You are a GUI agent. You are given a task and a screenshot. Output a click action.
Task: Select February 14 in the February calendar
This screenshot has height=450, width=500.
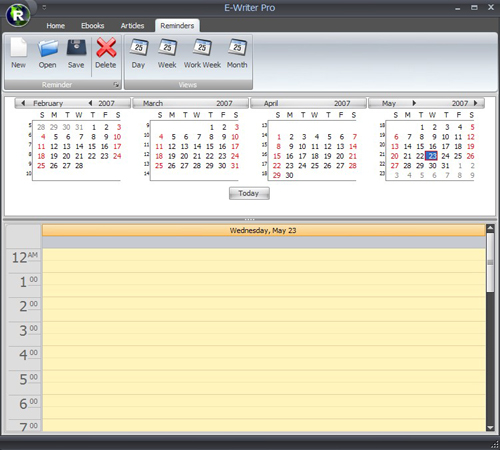point(79,146)
